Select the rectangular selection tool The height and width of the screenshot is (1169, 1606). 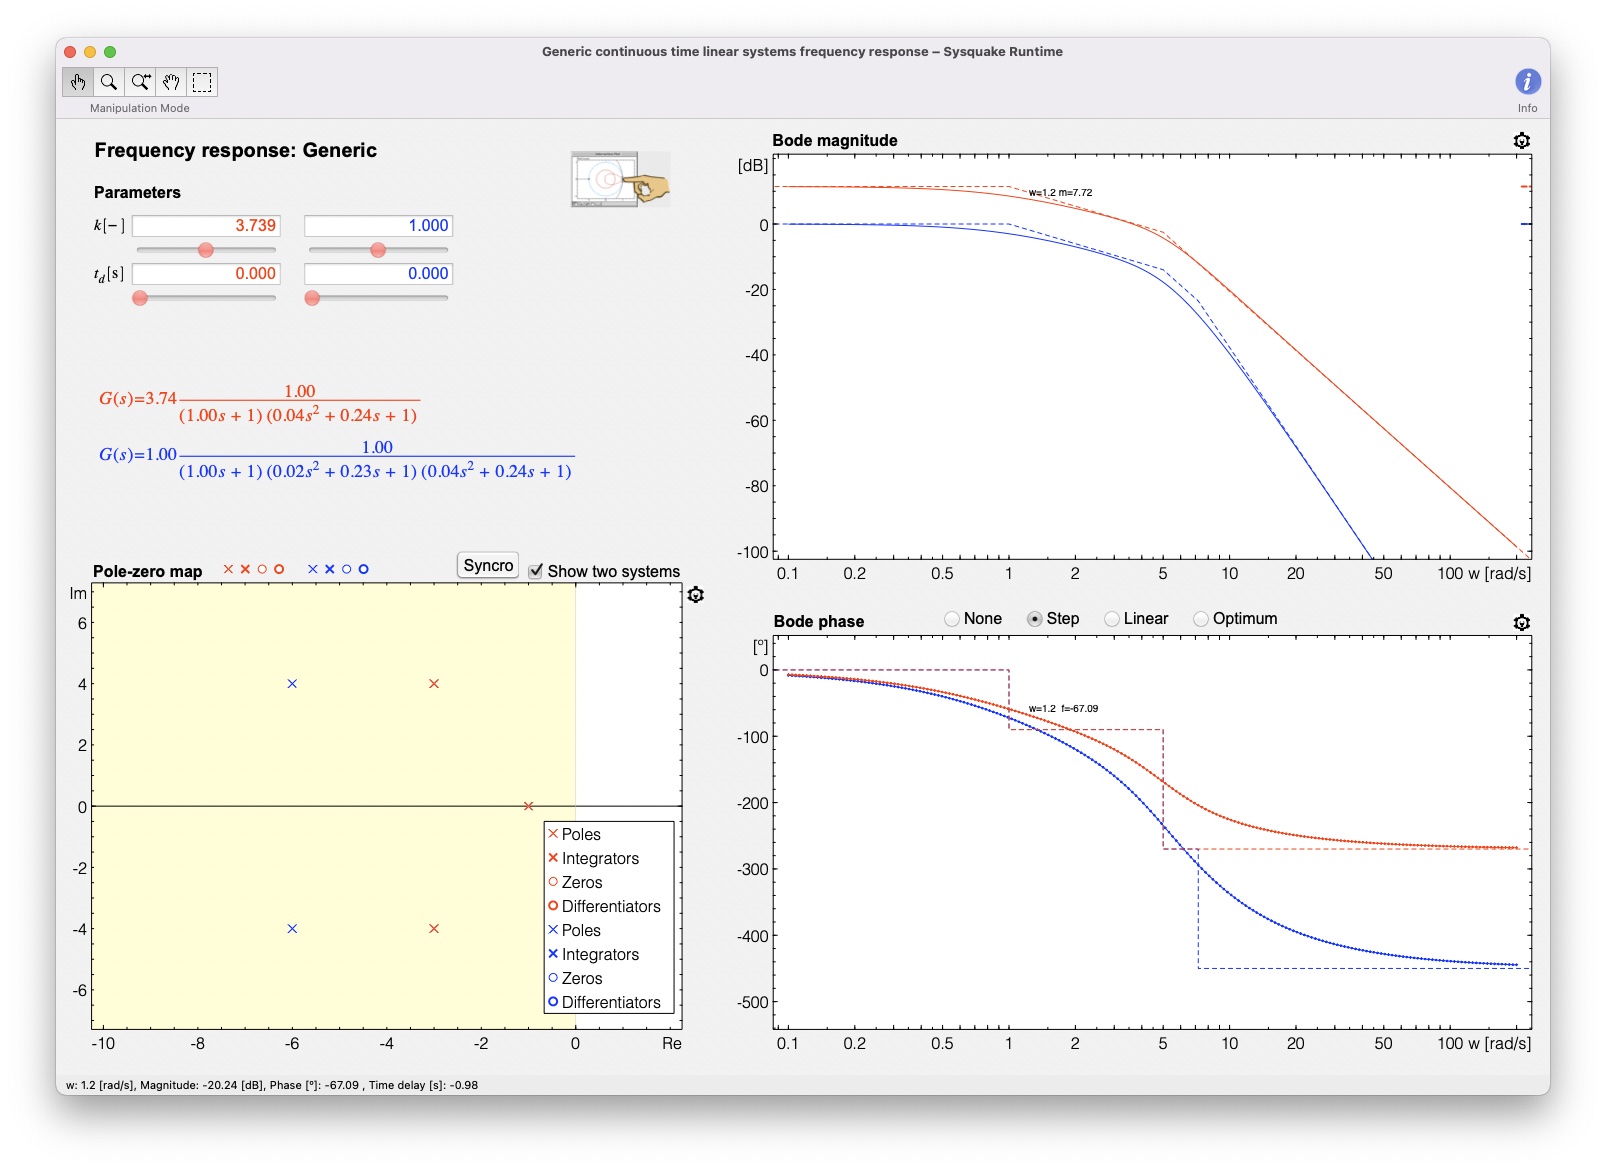pos(202,83)
